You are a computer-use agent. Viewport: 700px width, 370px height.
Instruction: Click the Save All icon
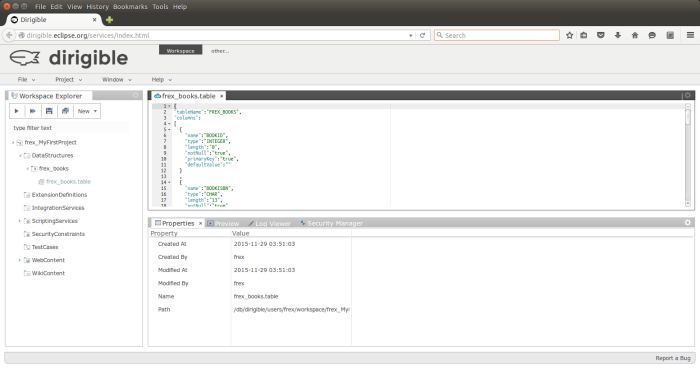65,111
